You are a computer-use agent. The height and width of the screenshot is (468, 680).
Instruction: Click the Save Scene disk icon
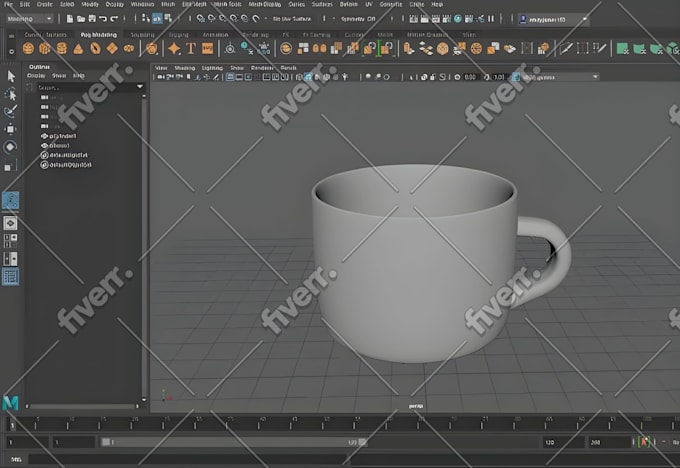(92, 19)
